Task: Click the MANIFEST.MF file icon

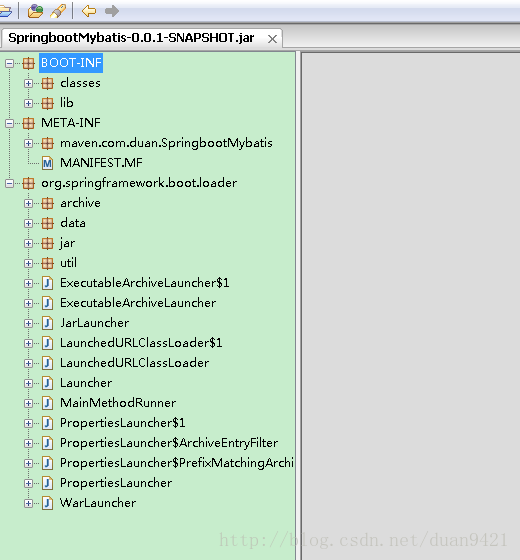Action: 48,163
